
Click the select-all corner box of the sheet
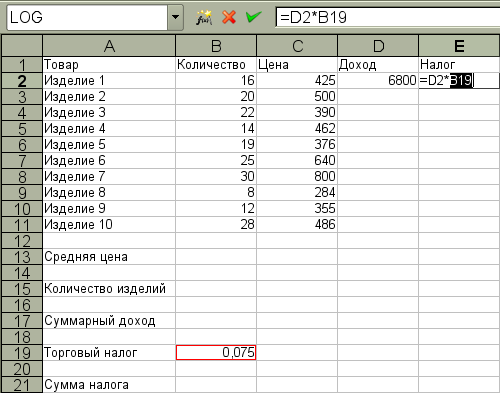22,46
